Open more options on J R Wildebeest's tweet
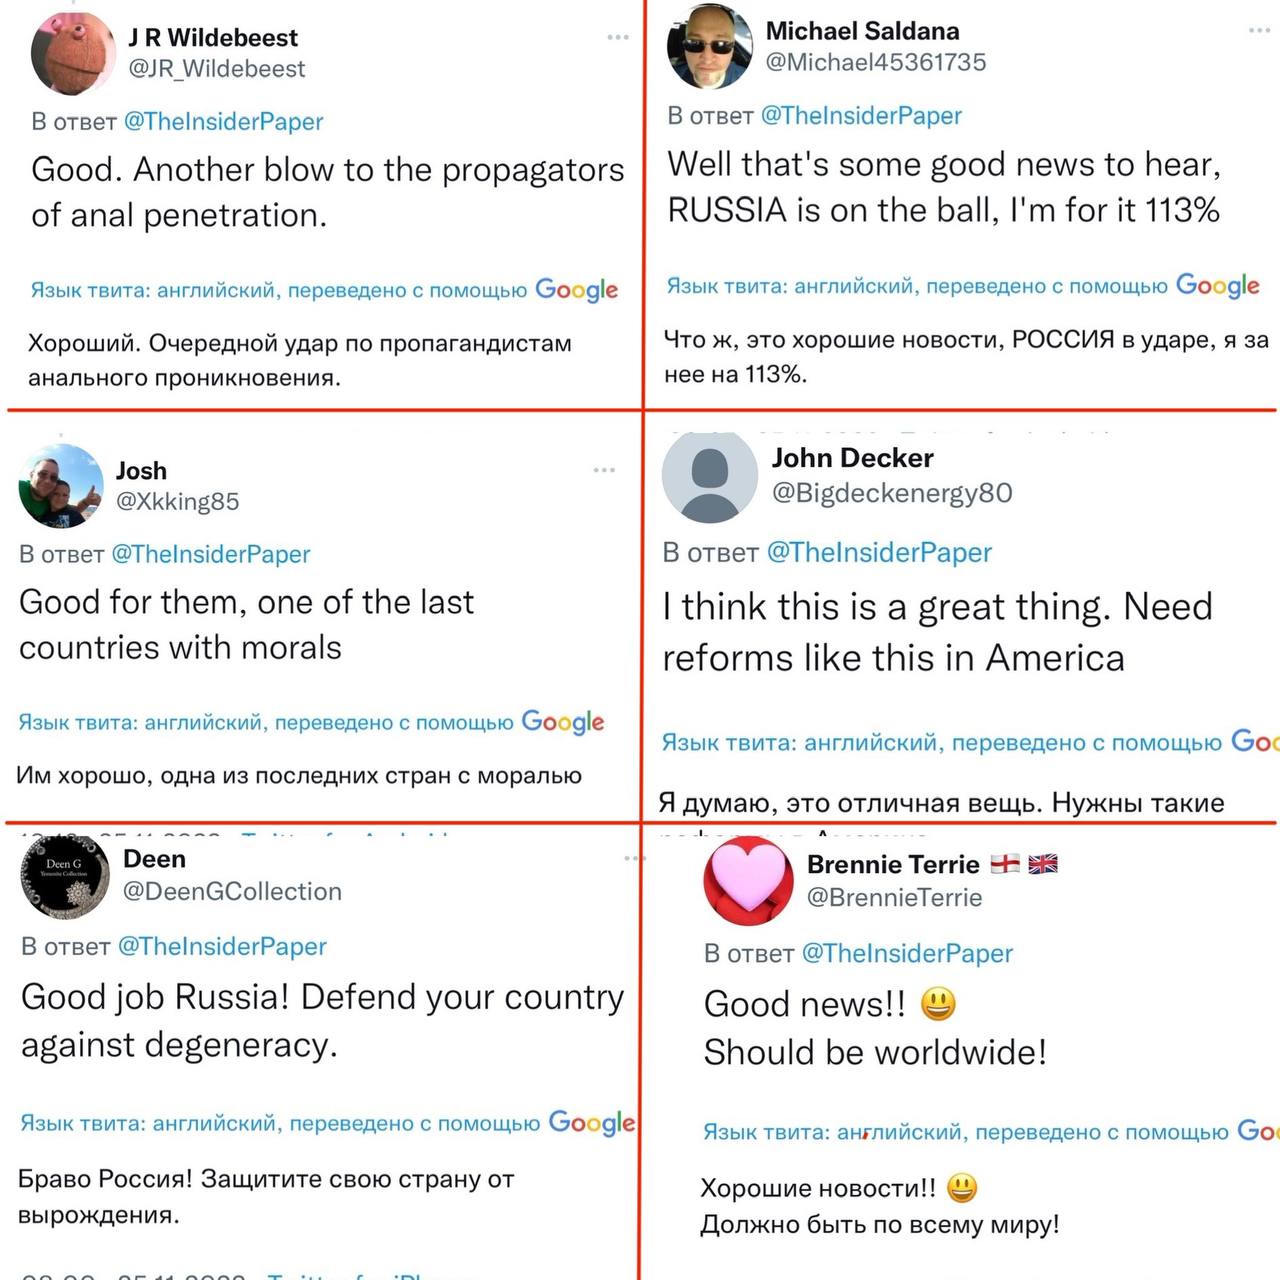The width and height of the screenshot is (1280, 1280). [618, 38]
